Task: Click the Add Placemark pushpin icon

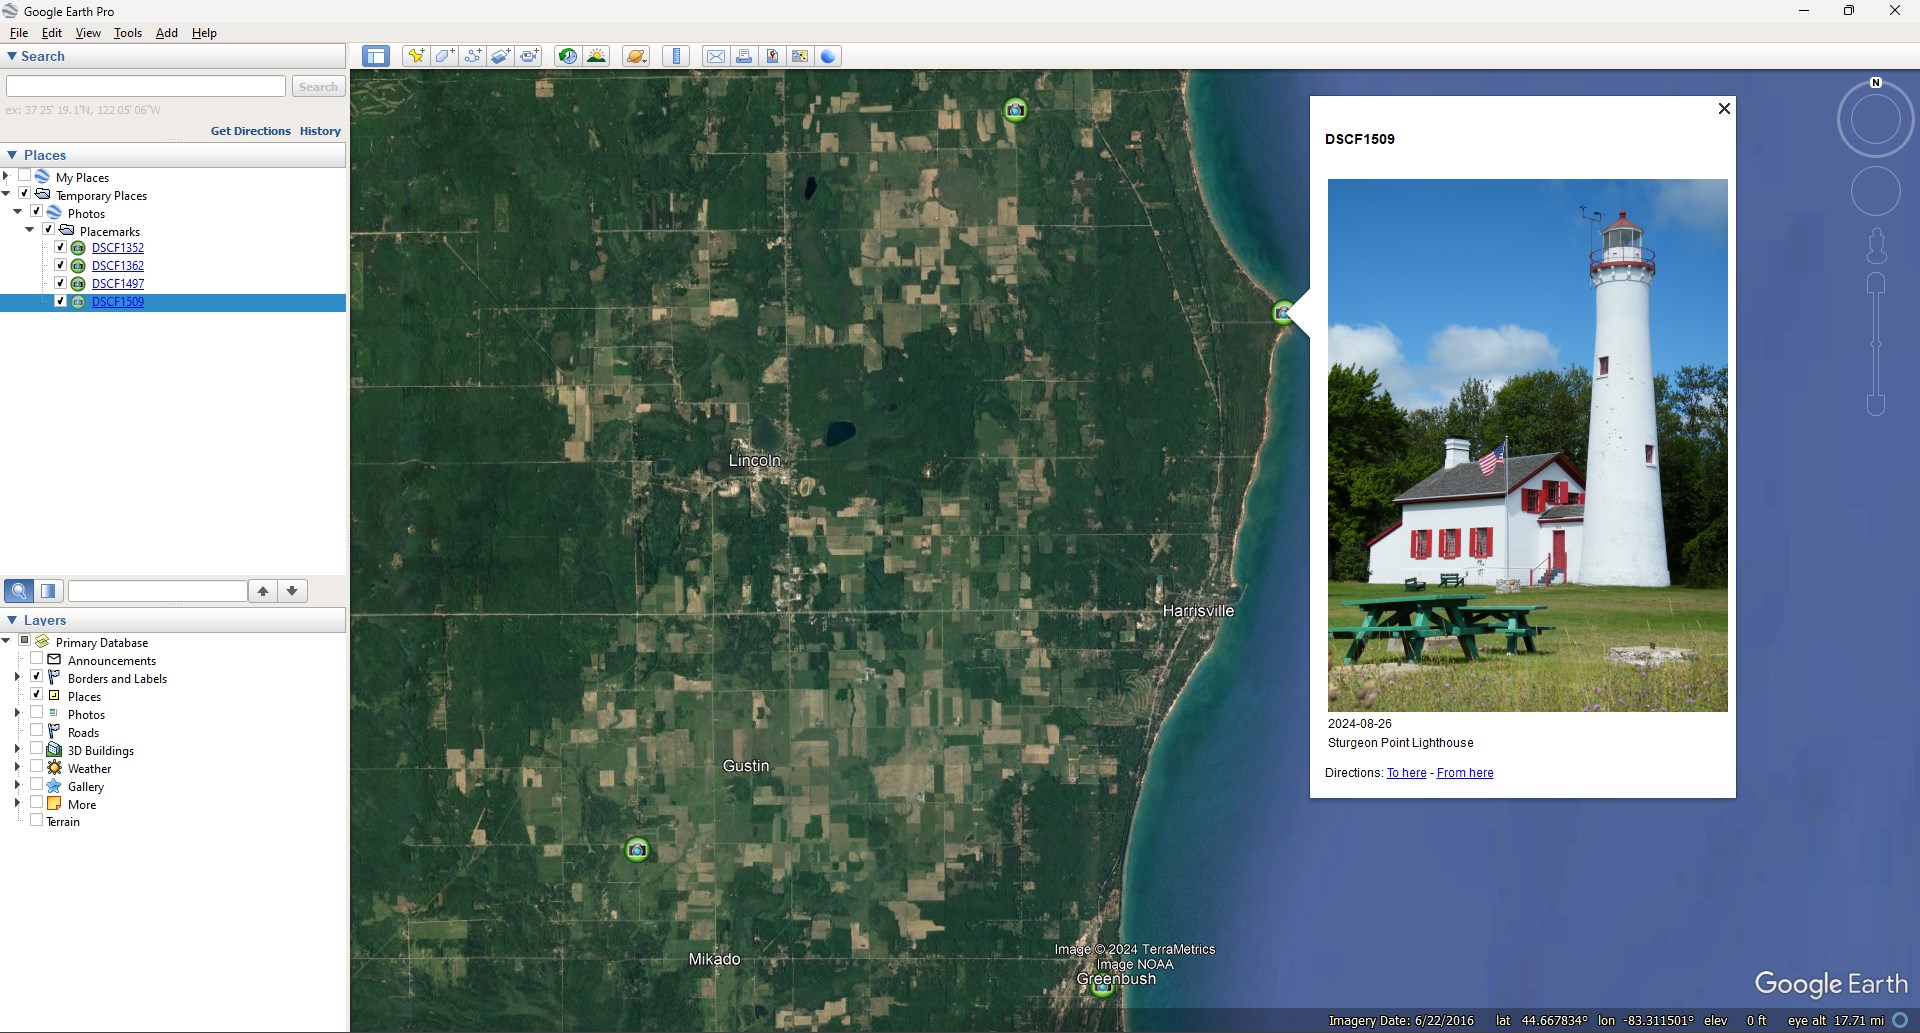Action: [415, 56]
